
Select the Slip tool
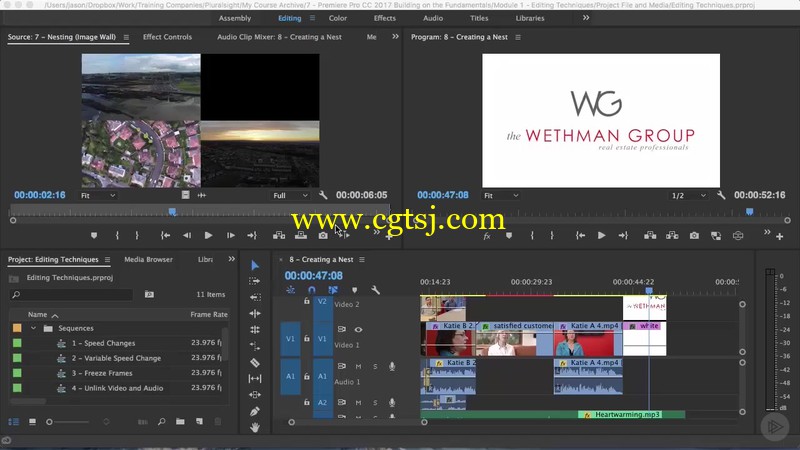coord(255,379)
